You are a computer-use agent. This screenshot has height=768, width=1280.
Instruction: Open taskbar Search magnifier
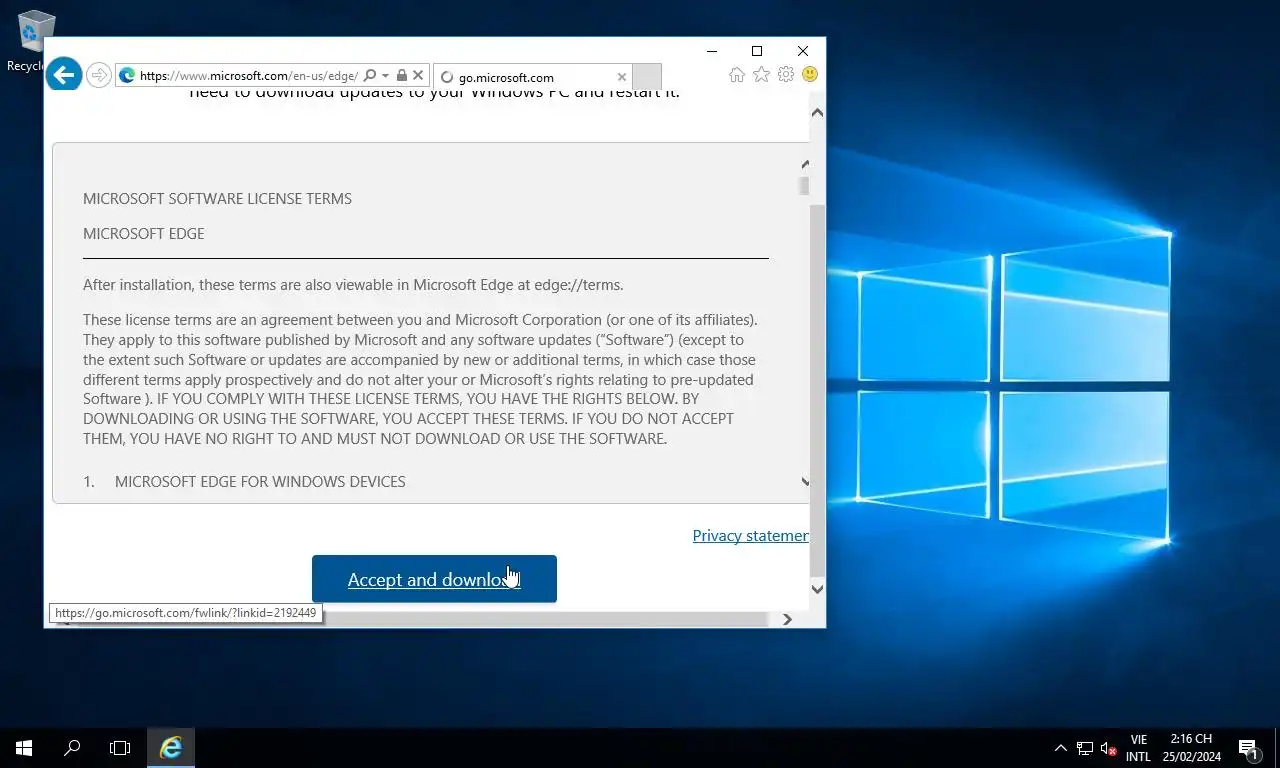(72, 747)
